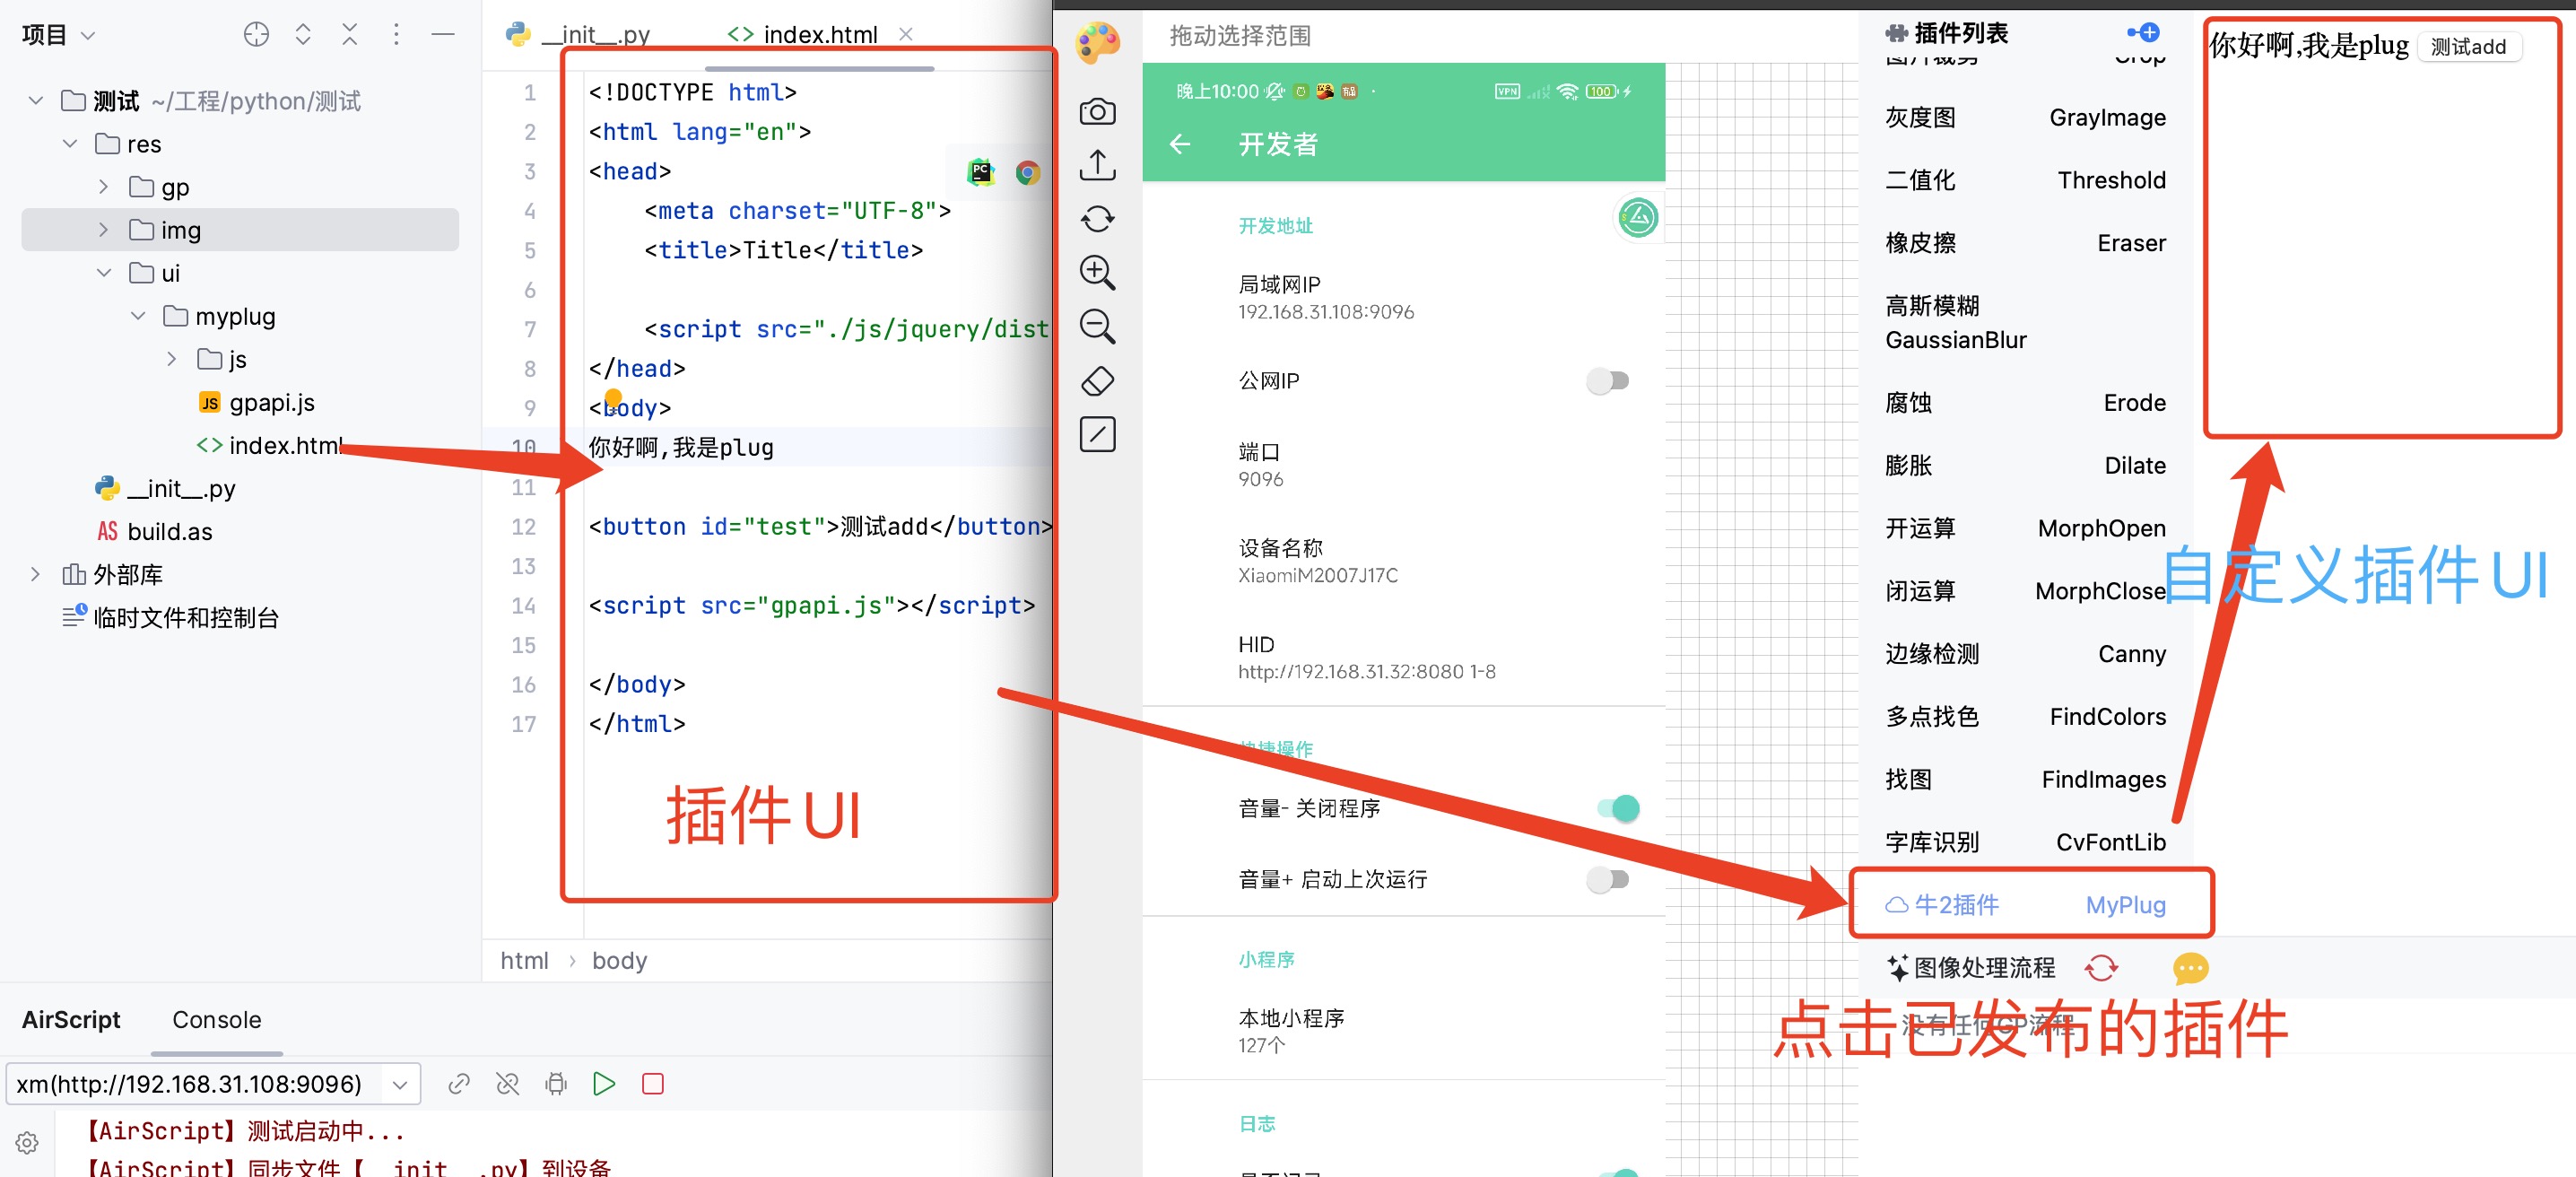Click the disconnect device icon
The height and width of the screenshot is (1177, 2576).
tap(508, 1084)
